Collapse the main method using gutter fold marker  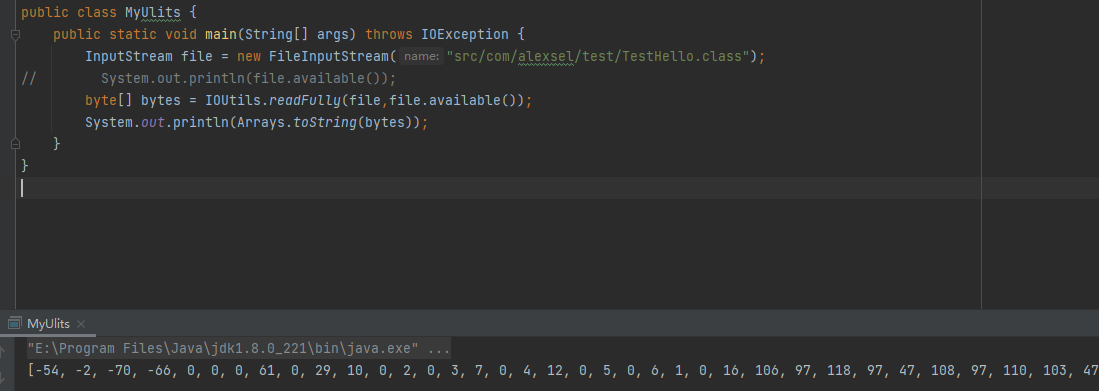click(15, 34)
